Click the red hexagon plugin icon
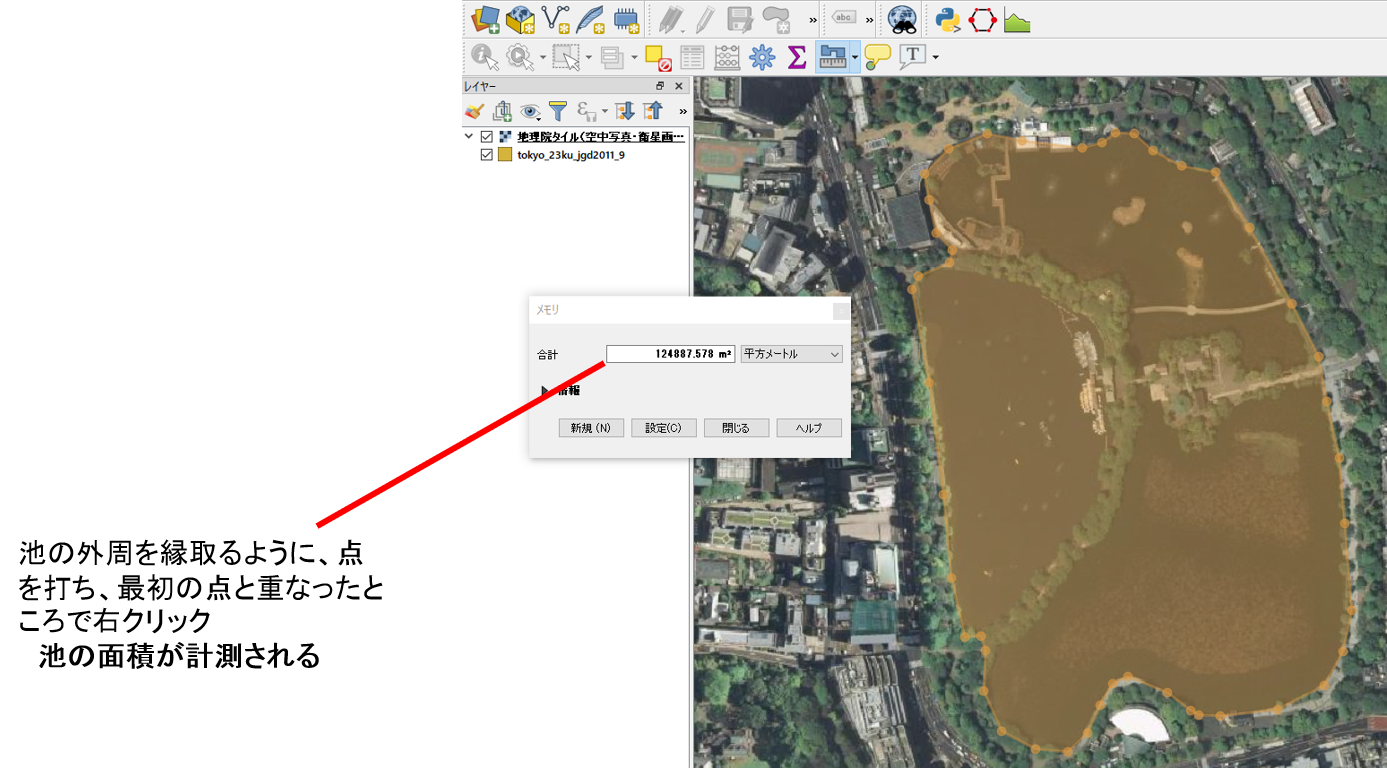The width and height of the screenshot is (1387, 768). (983, 19)
